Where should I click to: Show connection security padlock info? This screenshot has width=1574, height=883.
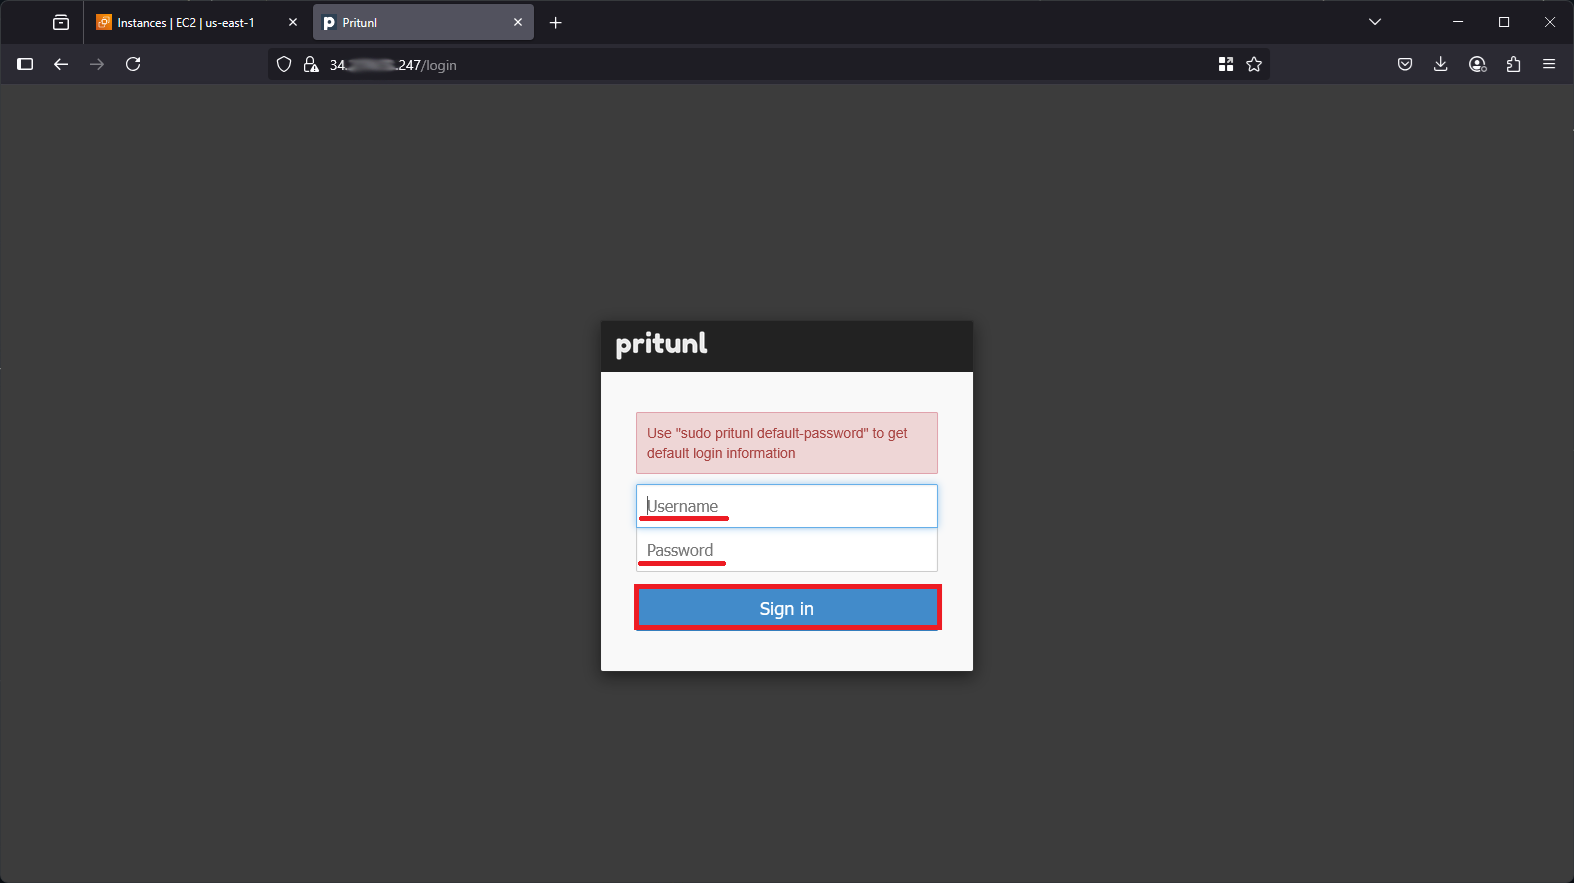(311, 64)
